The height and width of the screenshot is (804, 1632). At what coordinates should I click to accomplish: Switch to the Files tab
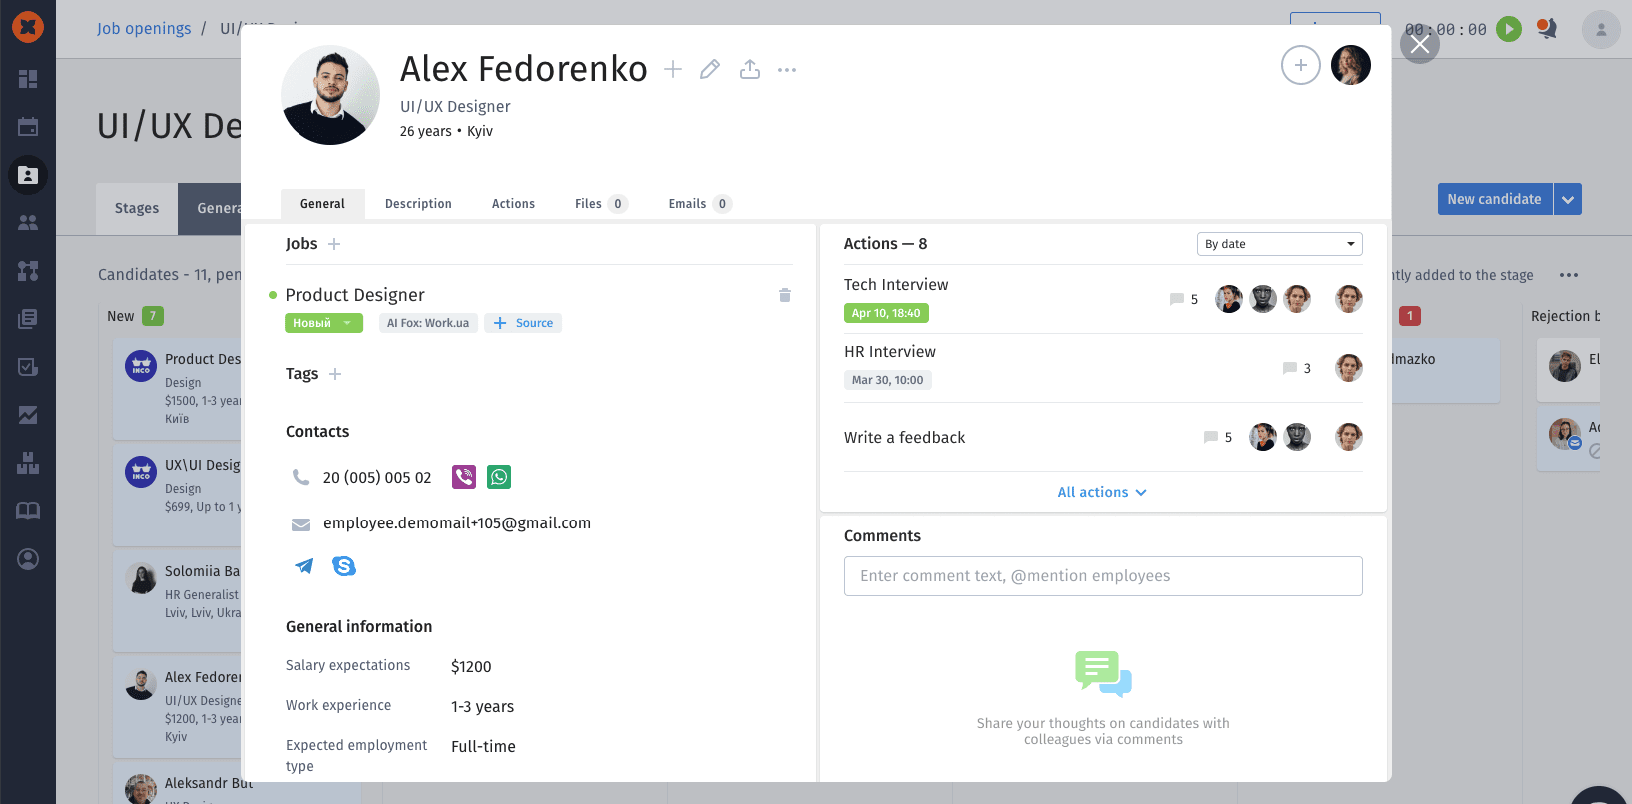pos(599,204)
